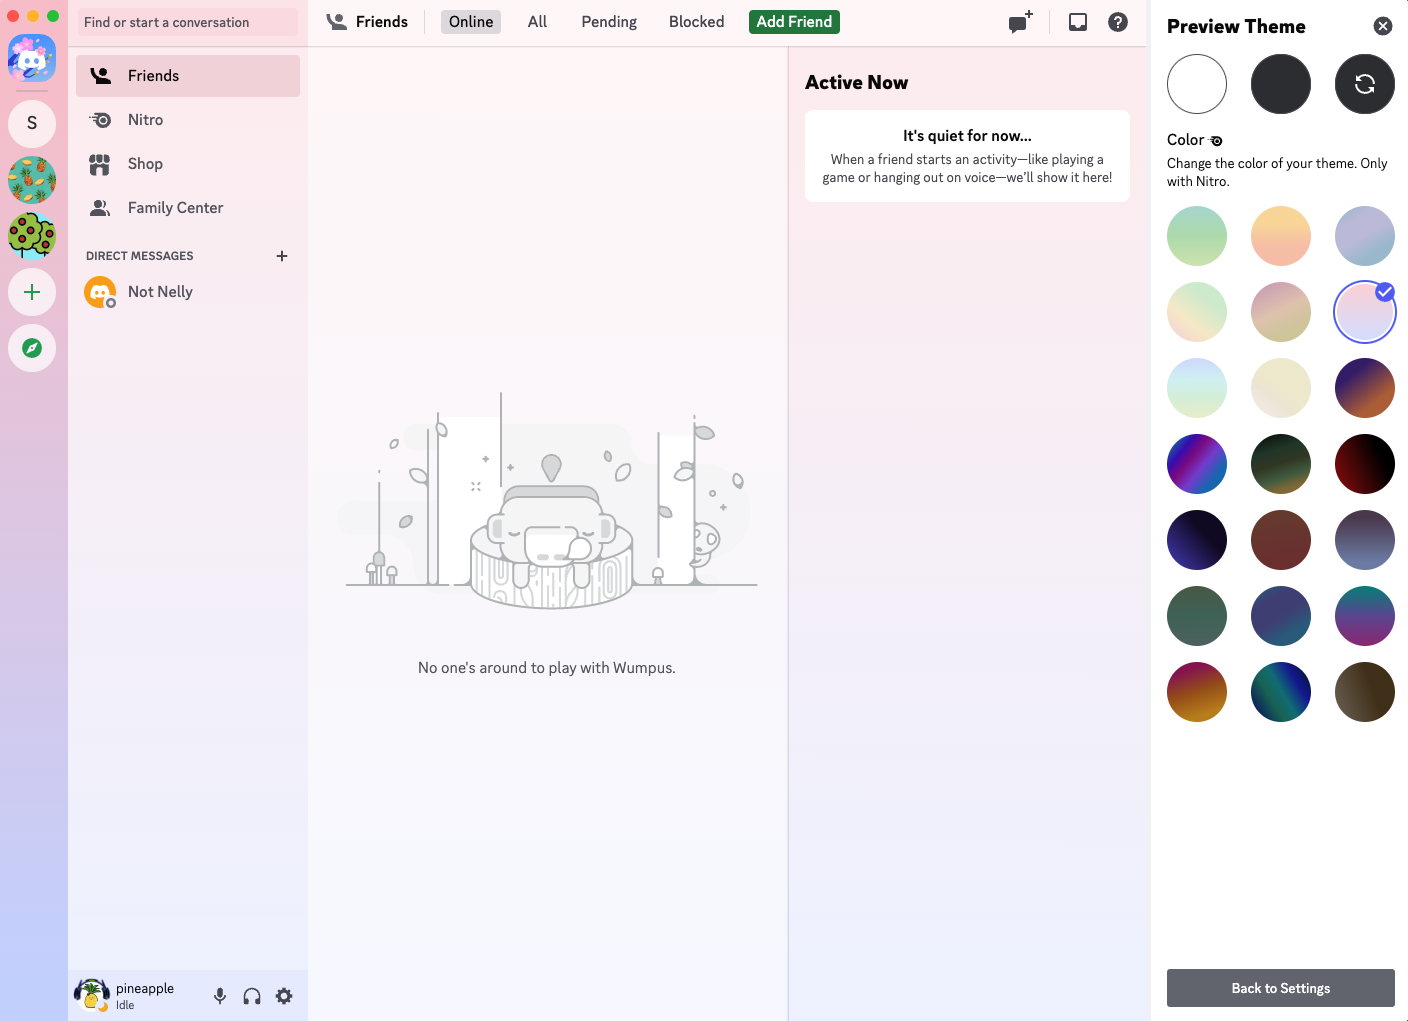Open Explore Discoverable Servers compass
1408x1021 pixels.
pos(32,348)
